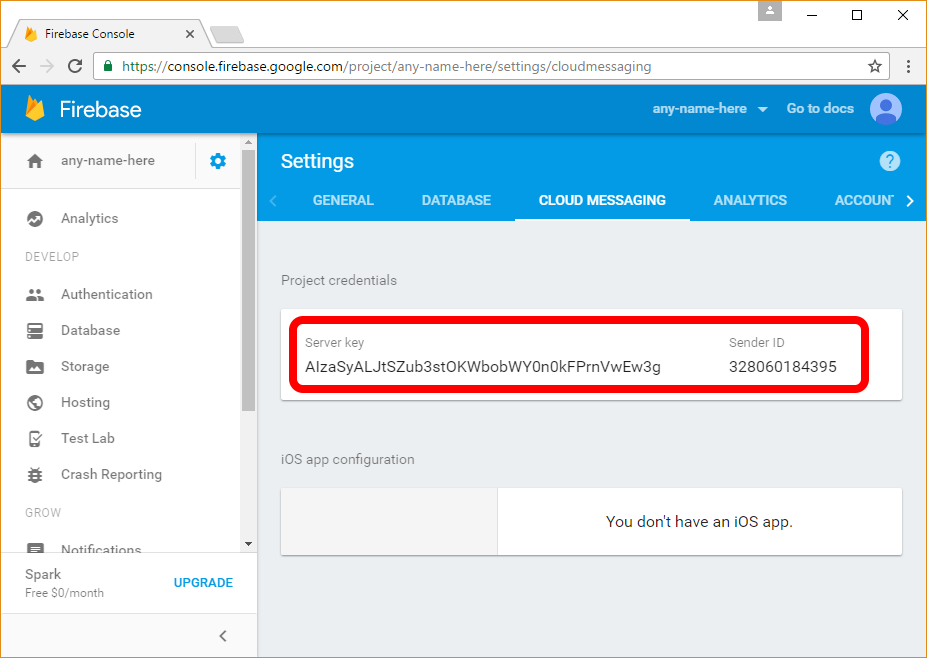This screenshot has width=927, height=658.
Task: Click the browser forward arrow
Action: pyautogui.click(x=47, y=66)
